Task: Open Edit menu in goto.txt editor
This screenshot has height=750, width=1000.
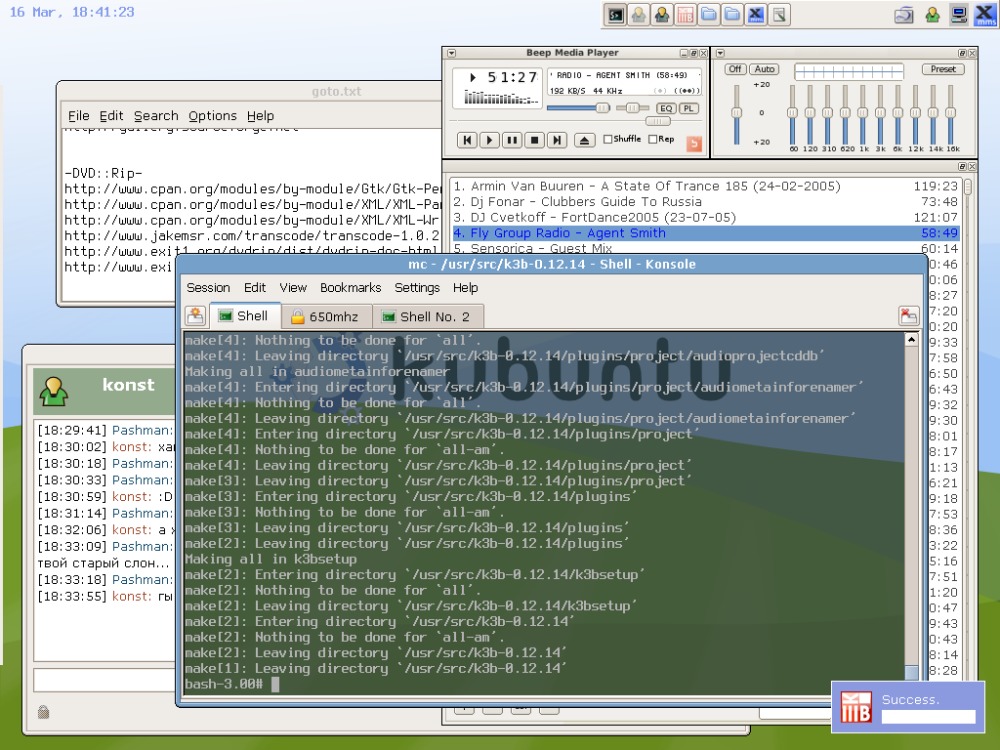Action: 111,116
